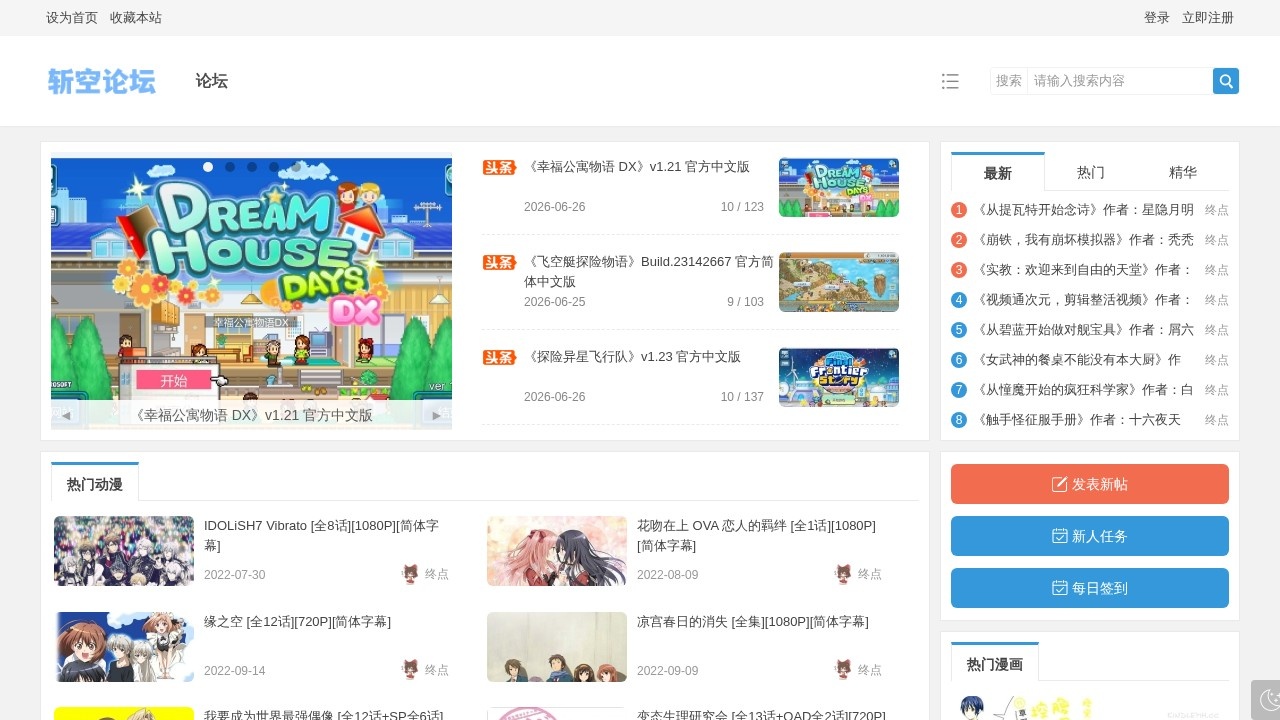The height and width of the screenshot is (720, 1280).
Task: Open 凉宫春日的消失 [全集][1080P] post title
Action: pos(752,621)
